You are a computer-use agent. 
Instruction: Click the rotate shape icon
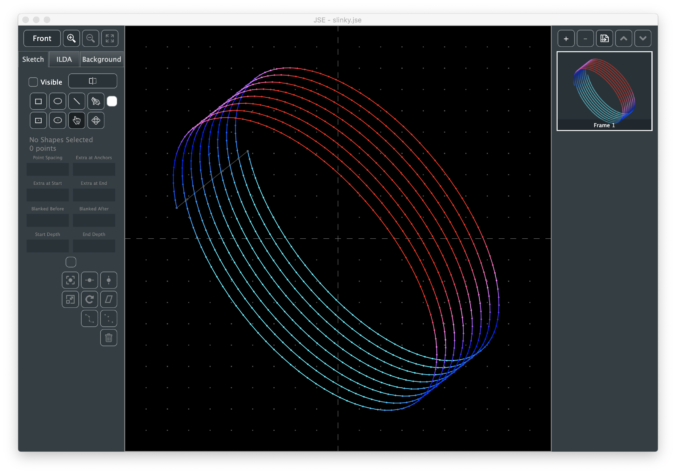click(x=89, y=299)
